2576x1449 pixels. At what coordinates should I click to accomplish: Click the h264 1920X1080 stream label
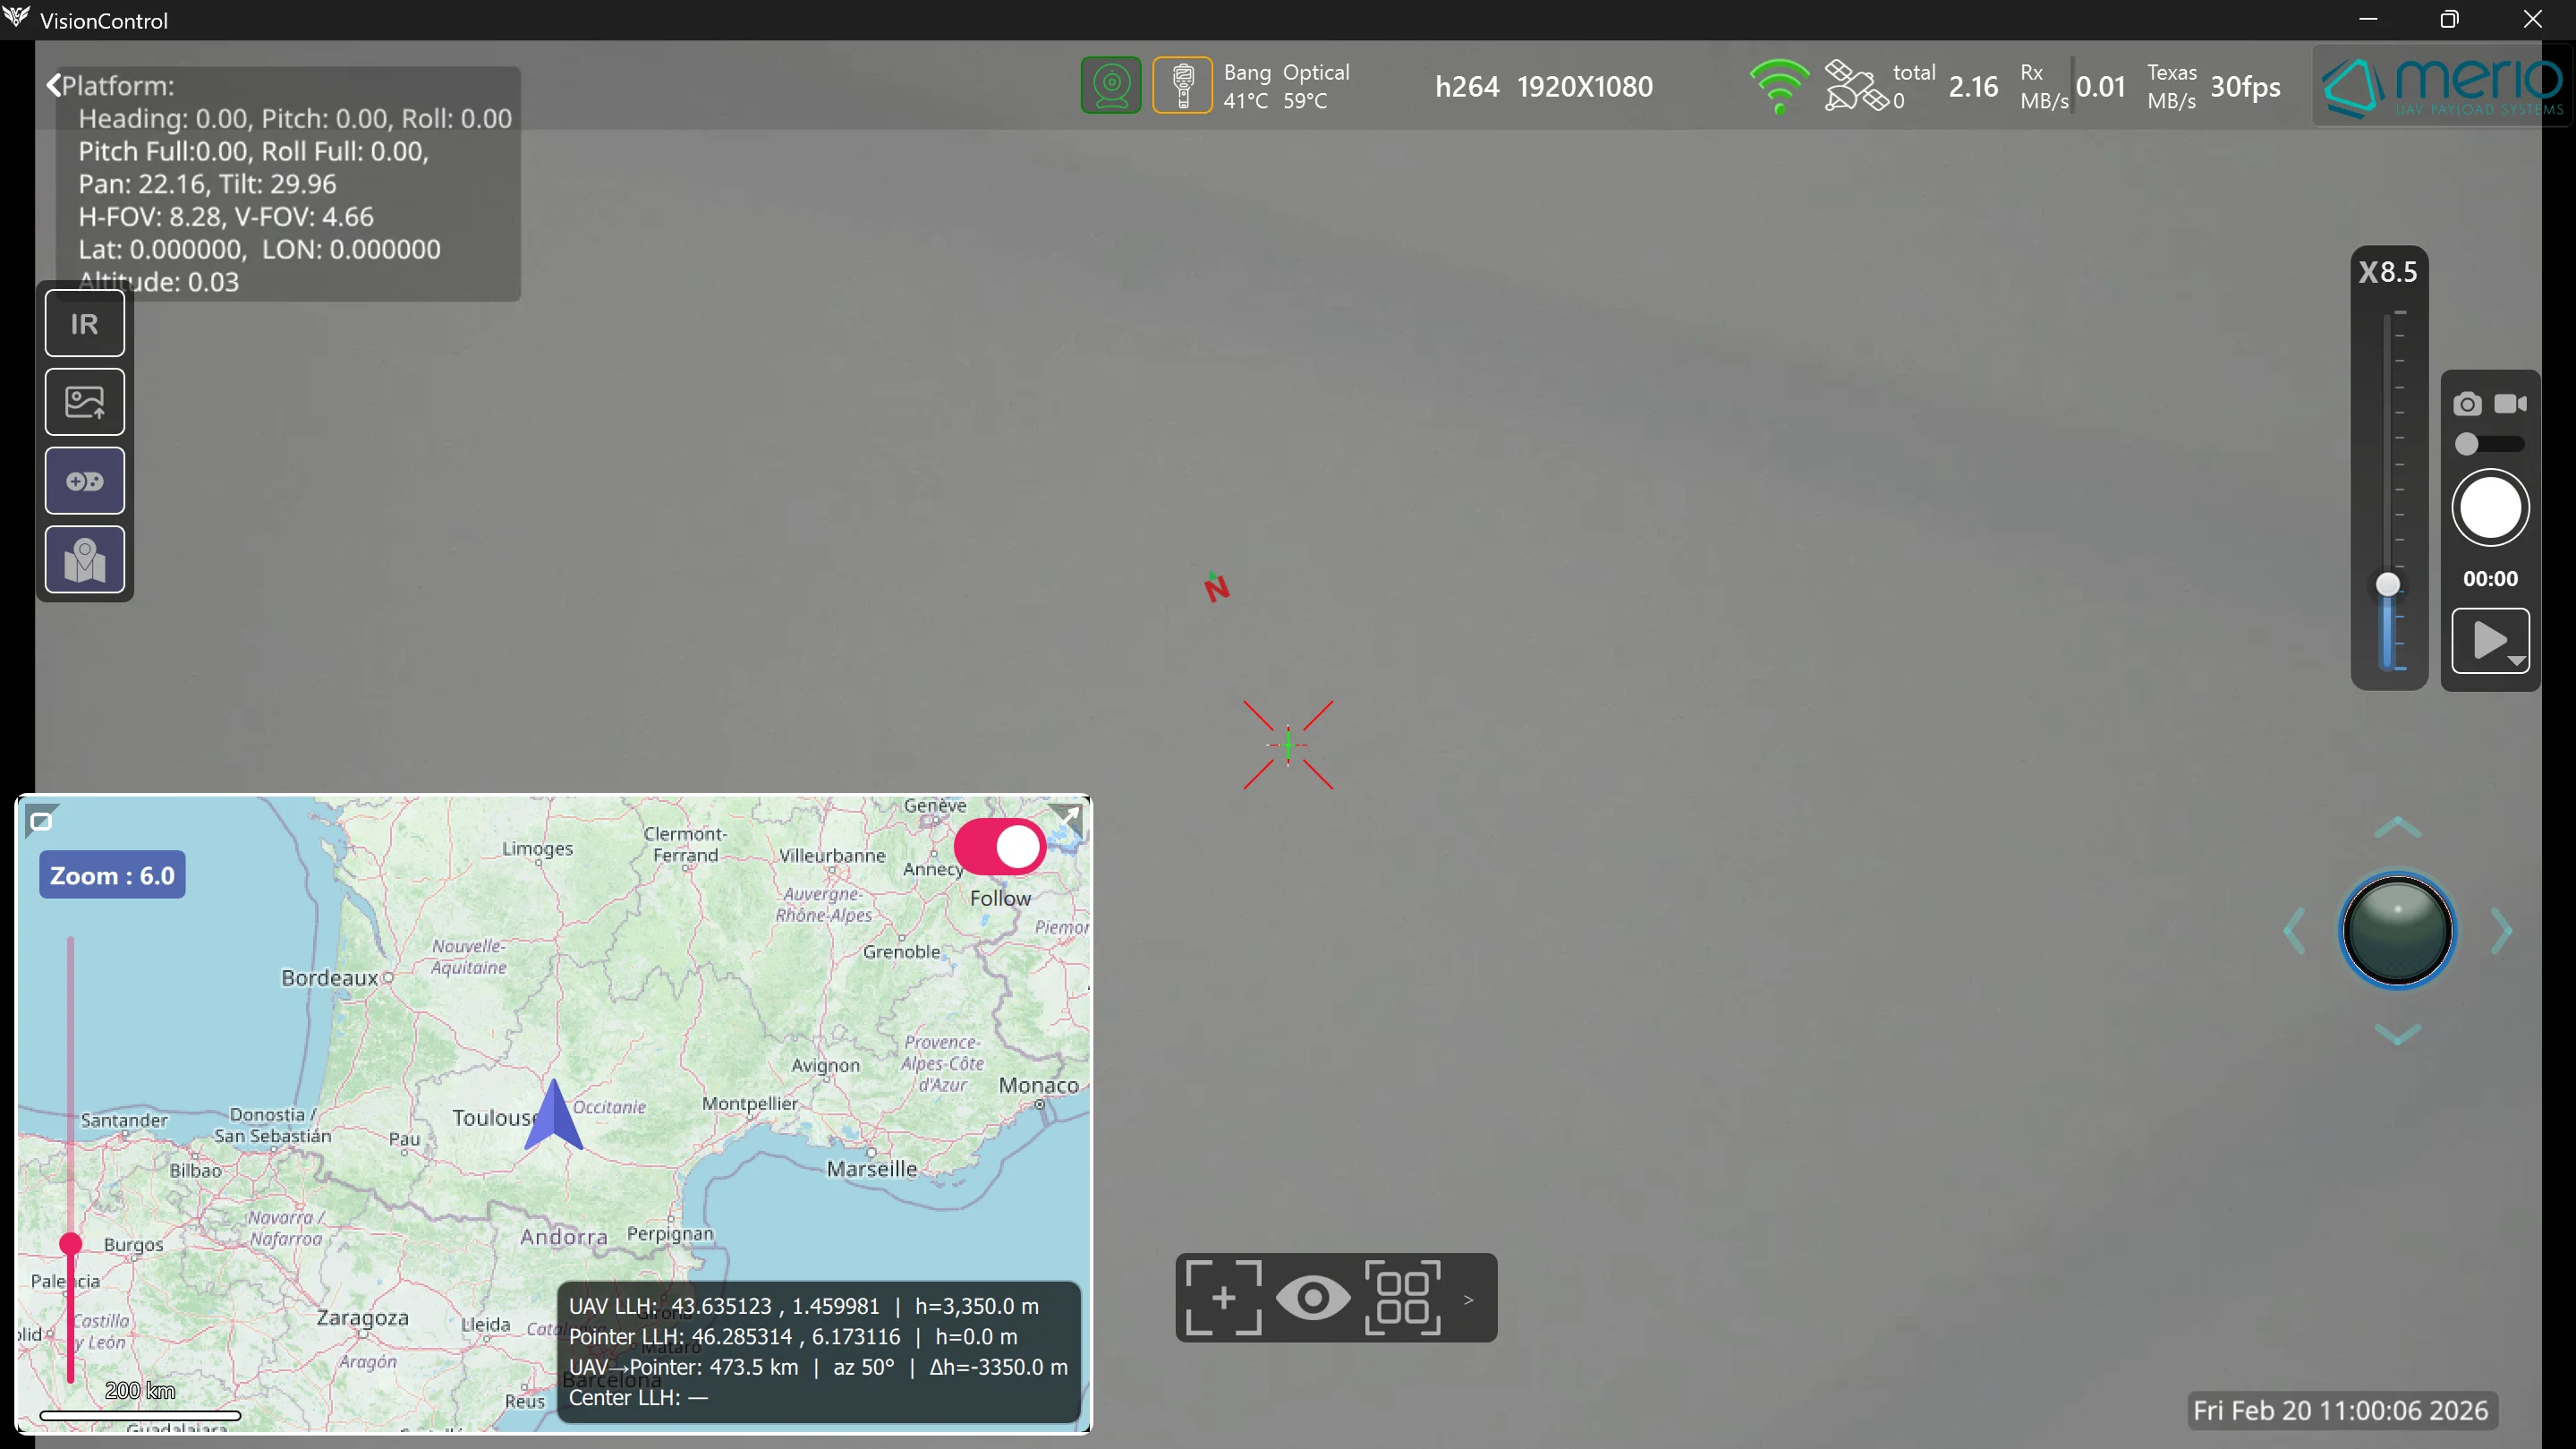[x=1544, y=86]
